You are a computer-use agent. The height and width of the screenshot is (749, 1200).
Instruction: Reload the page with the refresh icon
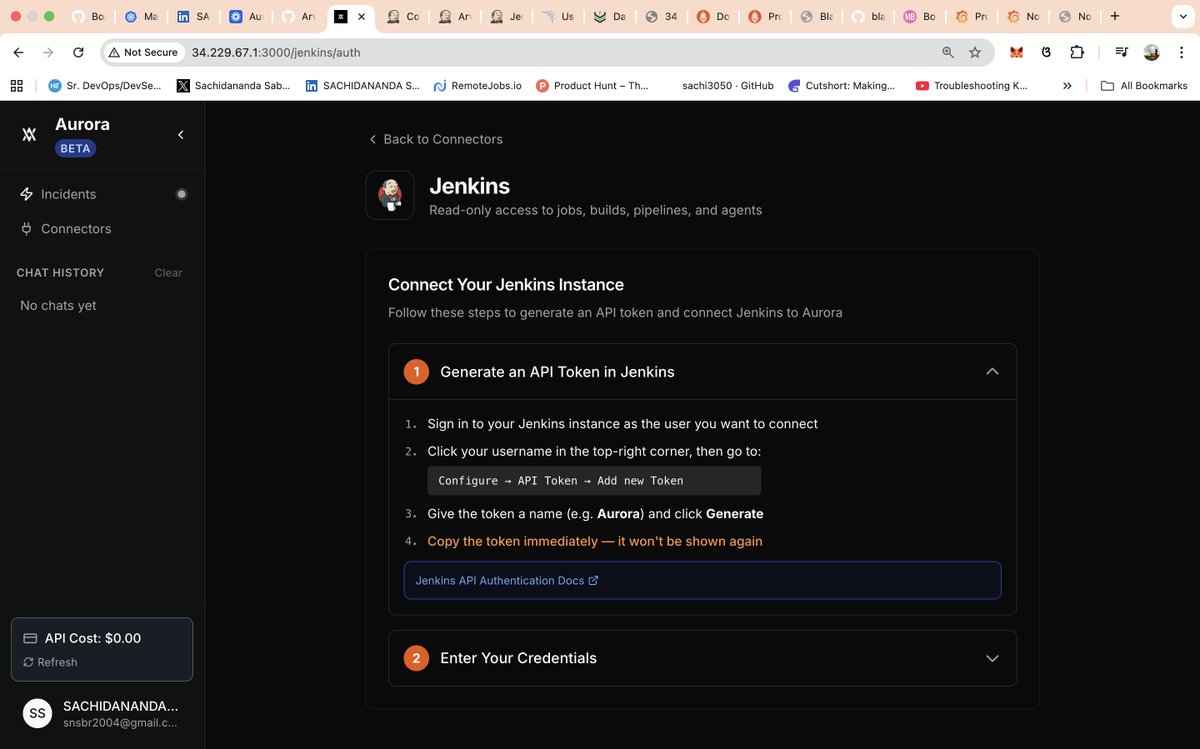[x=78, y=52]
